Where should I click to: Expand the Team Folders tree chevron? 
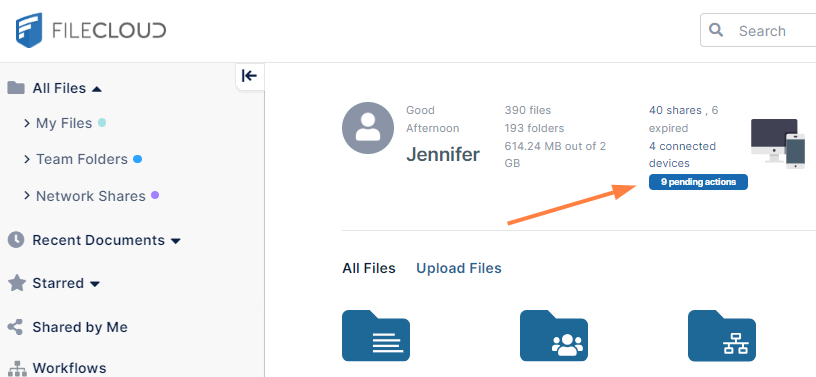tap(27, 159)
